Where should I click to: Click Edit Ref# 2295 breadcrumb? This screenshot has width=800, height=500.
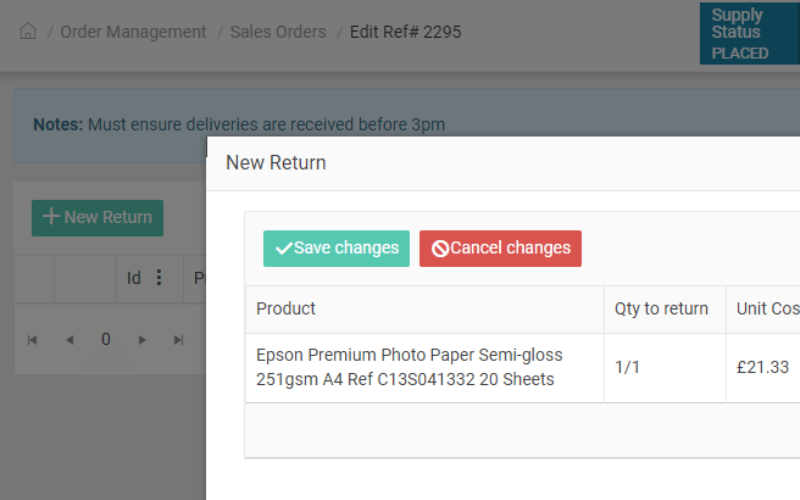[x=406, y=32]
